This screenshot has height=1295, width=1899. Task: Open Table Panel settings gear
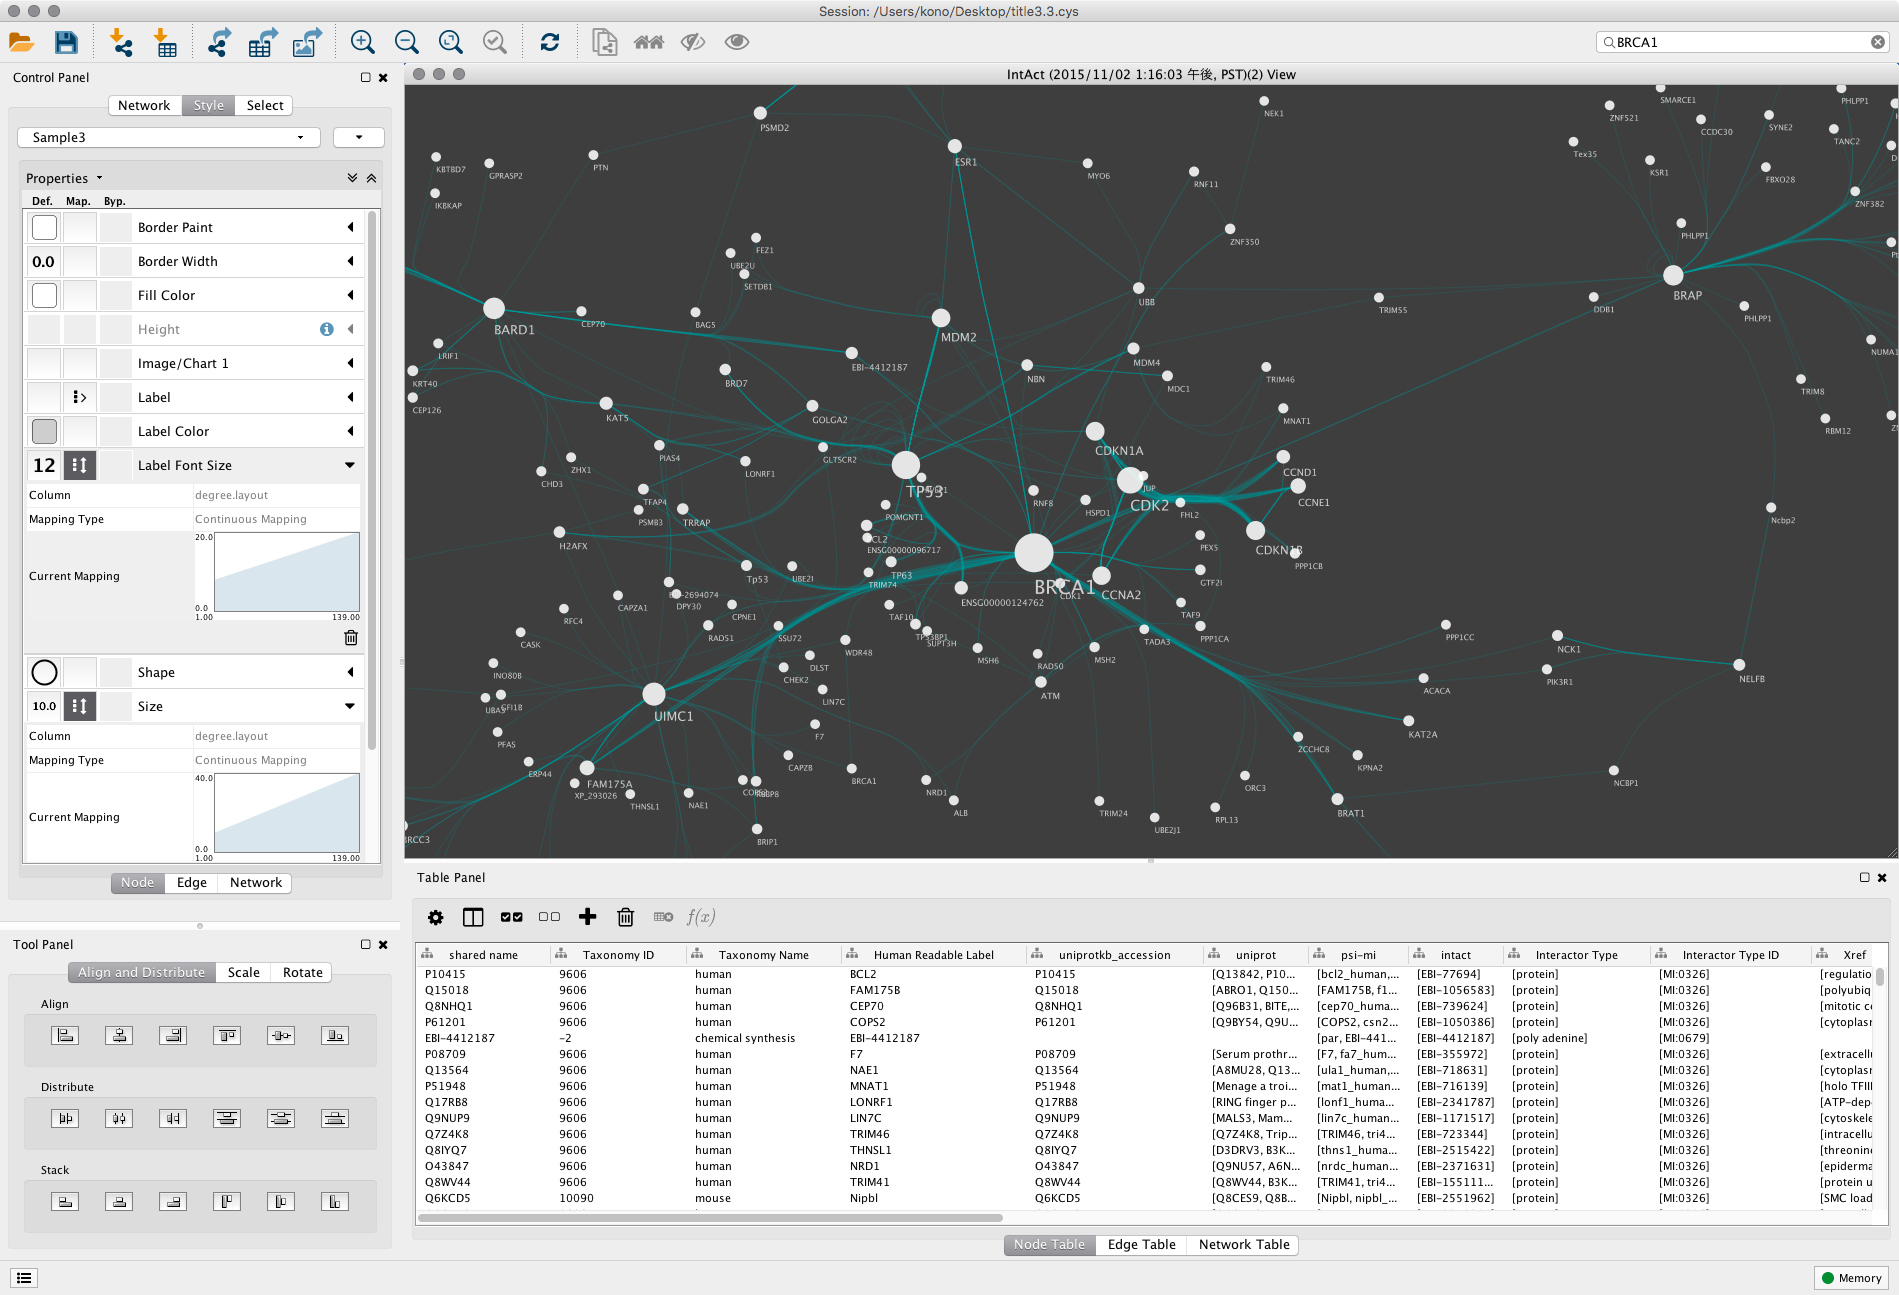coord(435,916)
